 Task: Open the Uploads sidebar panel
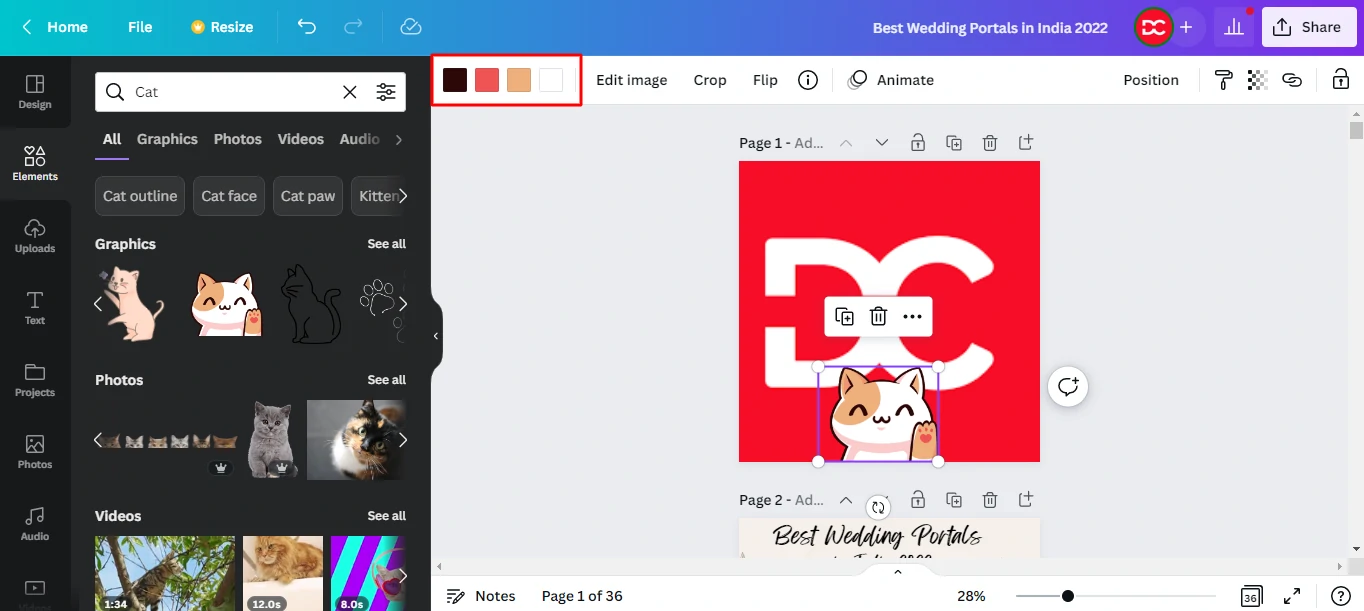click(35, 236)
